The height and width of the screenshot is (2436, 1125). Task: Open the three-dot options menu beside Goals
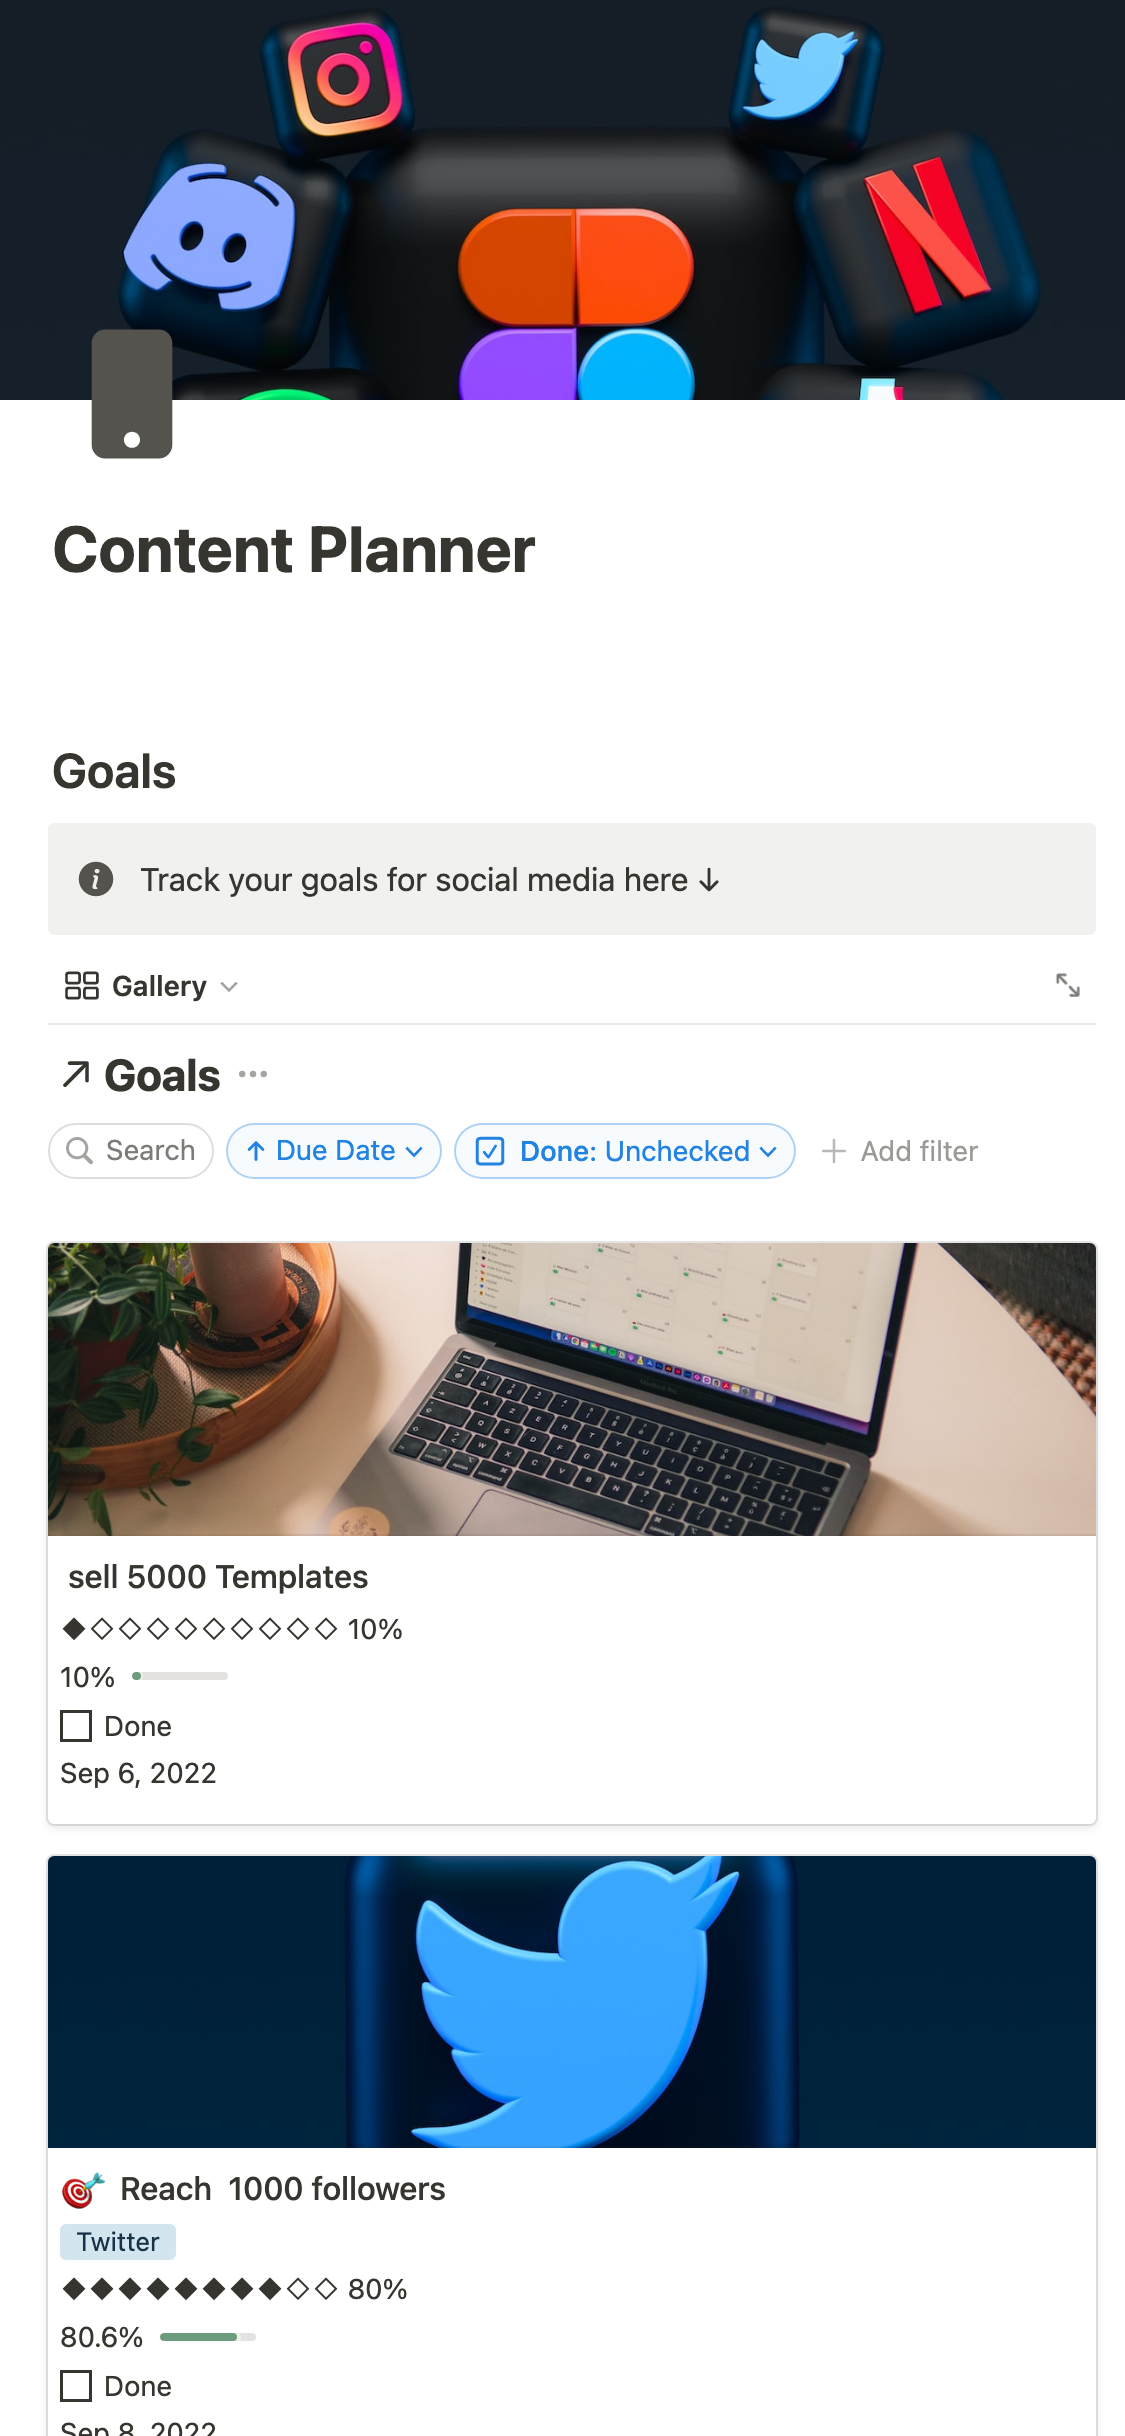click(253, 1075)
